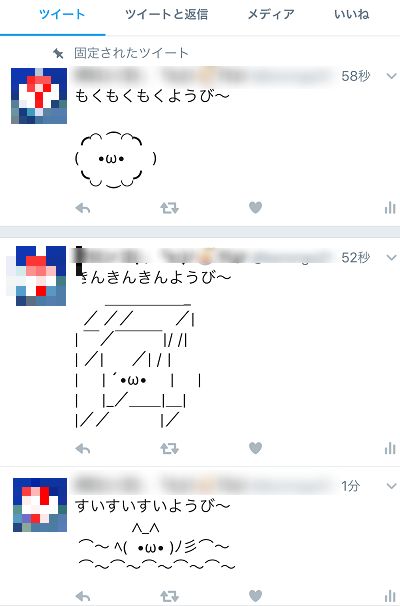The width and height of the screenshot is (400, 606).
Task: Like the すいすいすいようび tweet
Action: (x=255, y=596)
